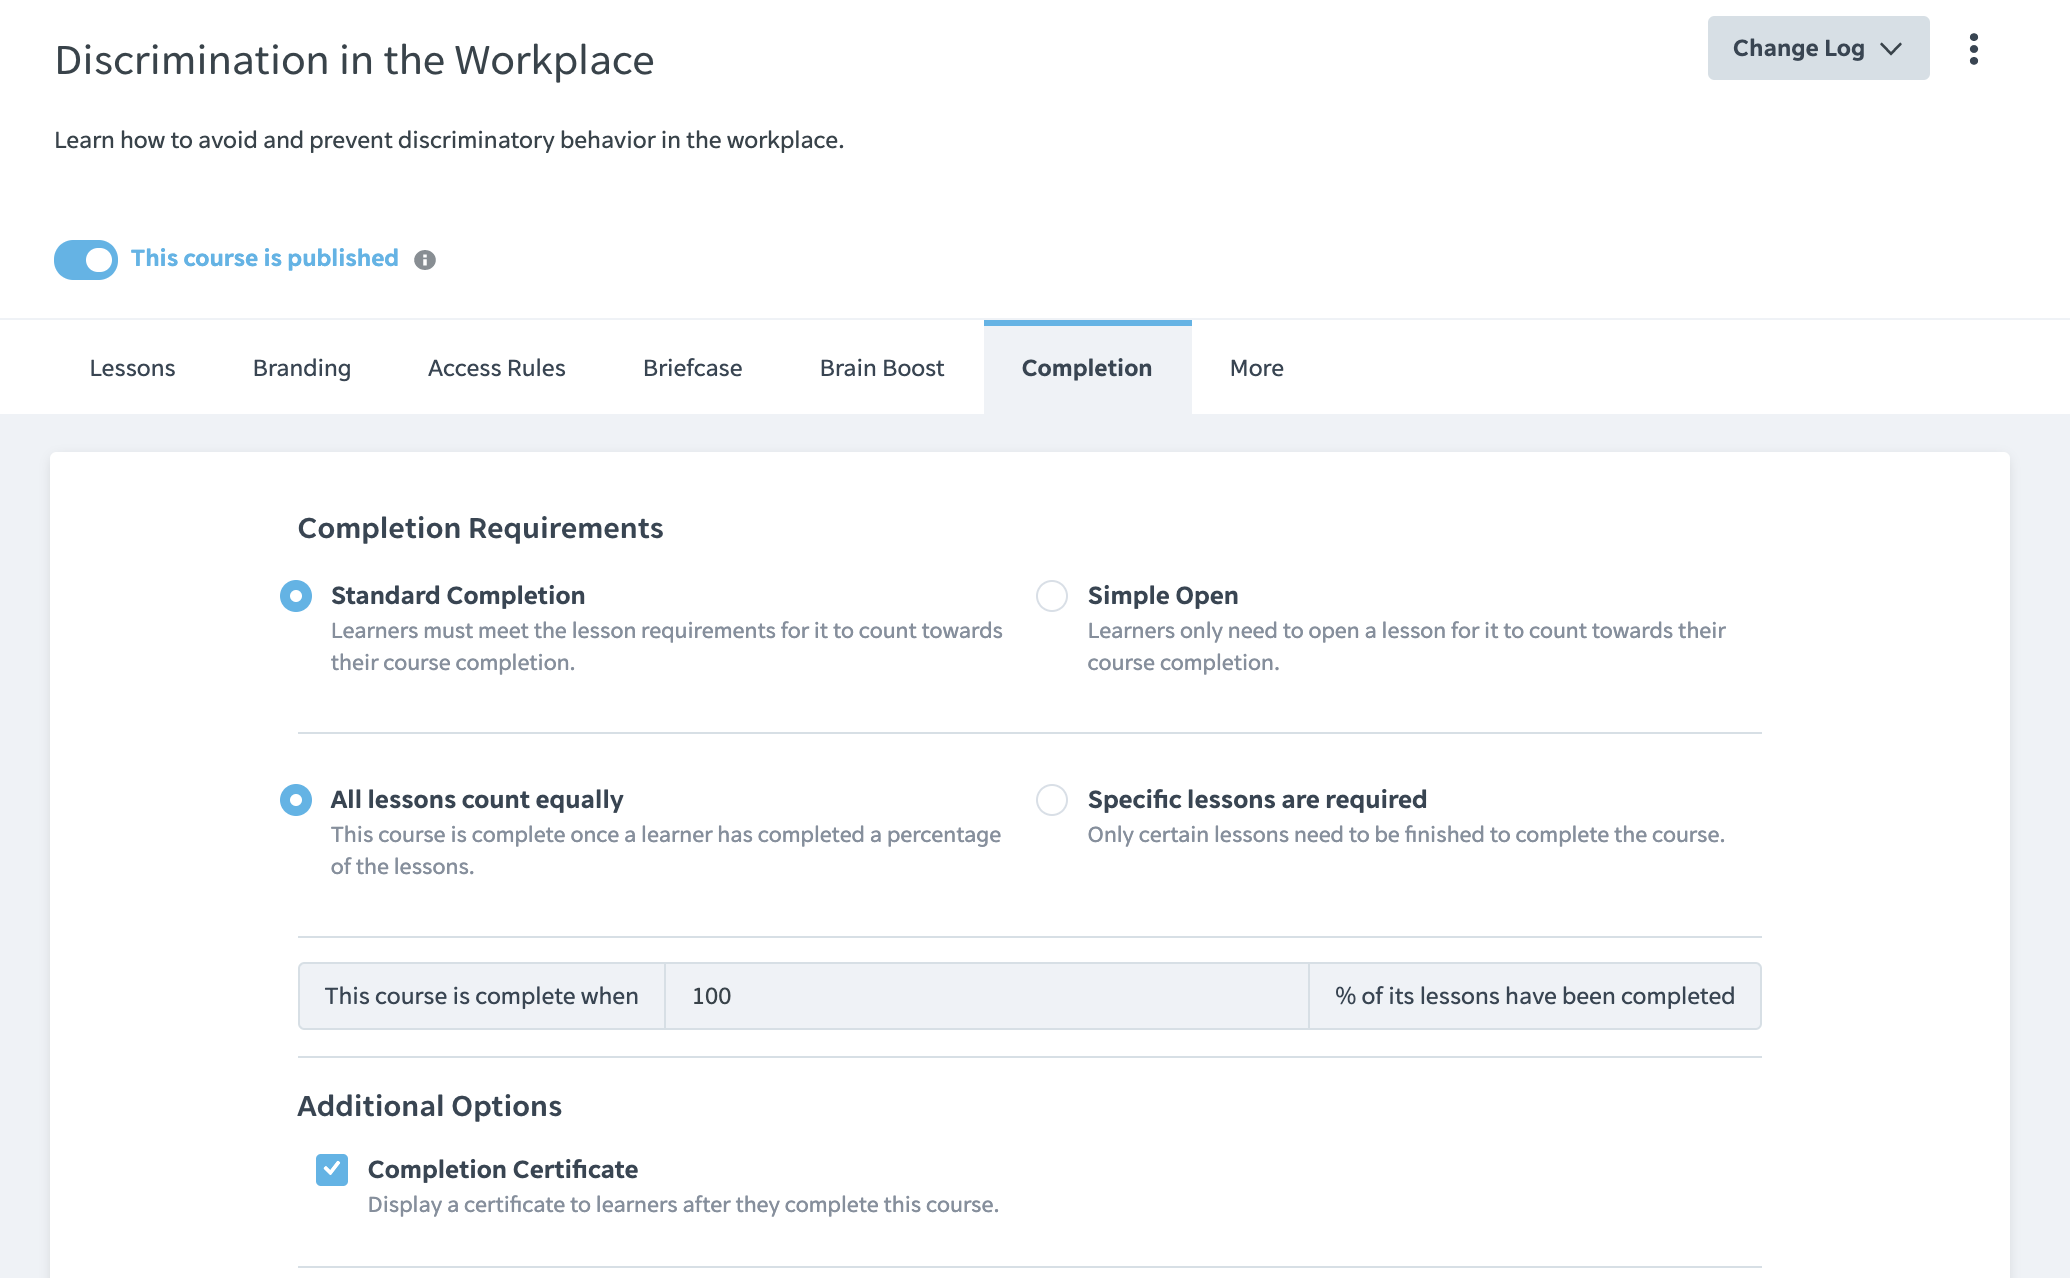Choose All lessons count equally option

coord(296,800)
